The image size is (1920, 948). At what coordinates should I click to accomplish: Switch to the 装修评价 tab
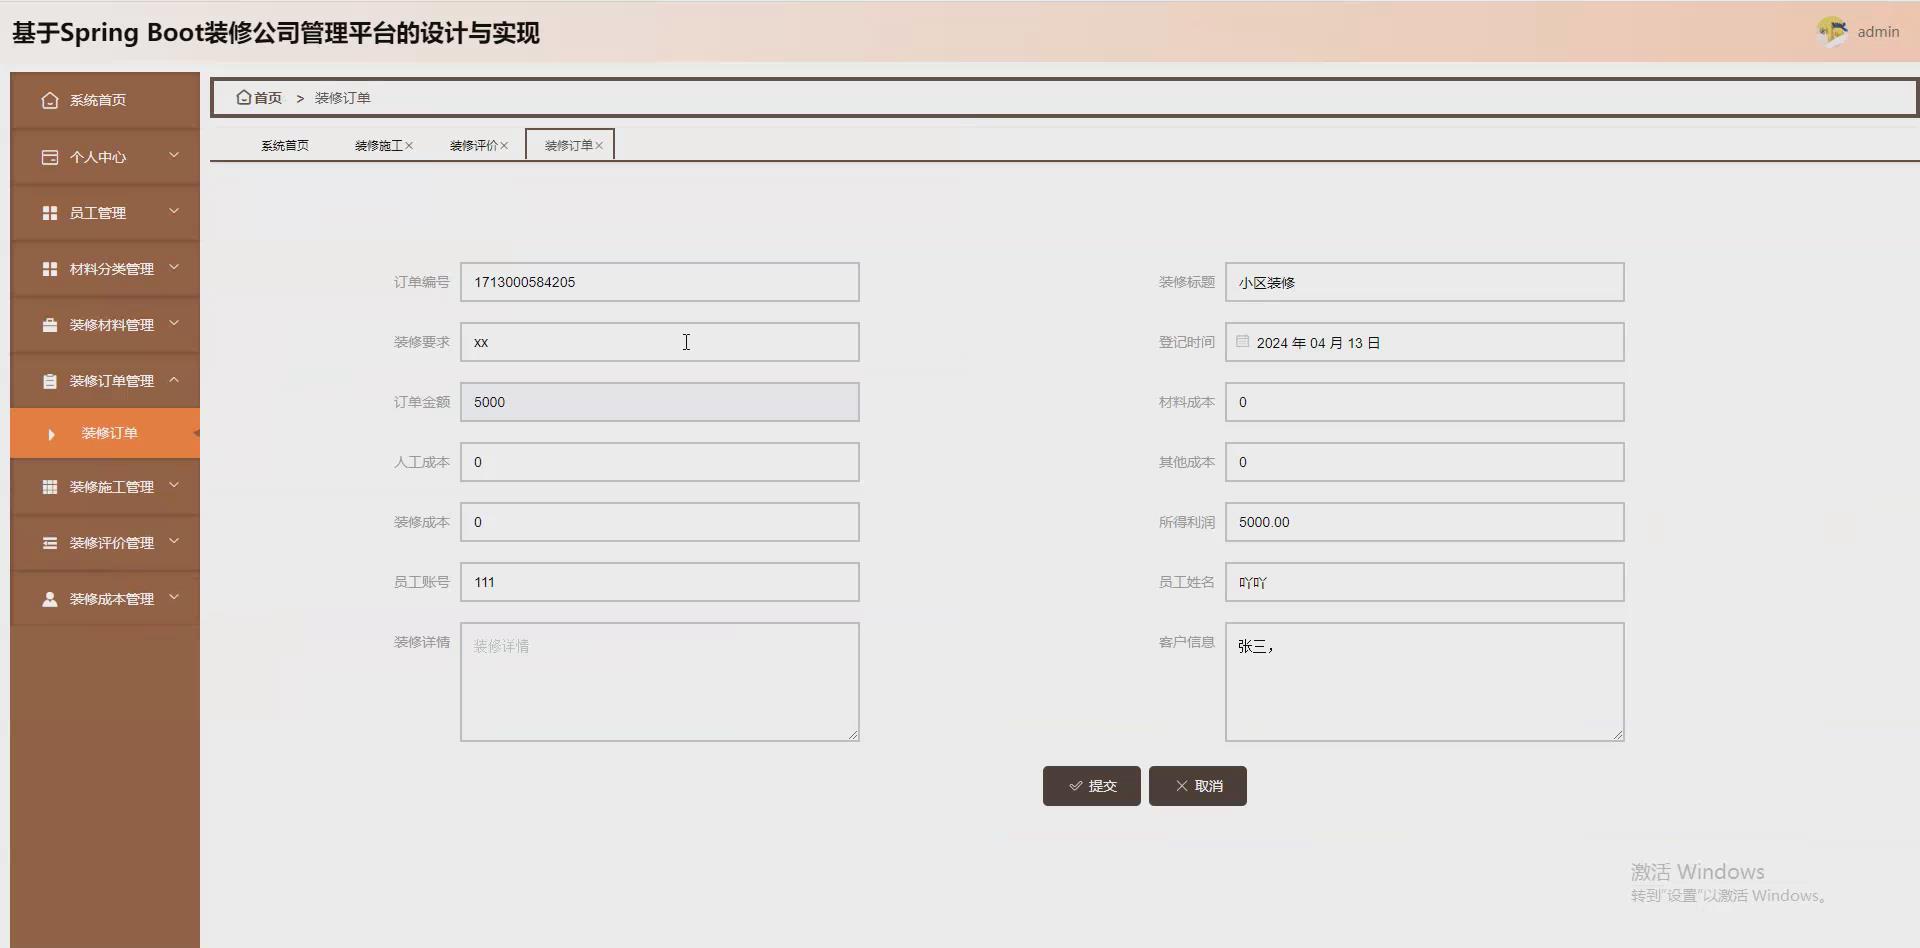(x=474, y=146)
